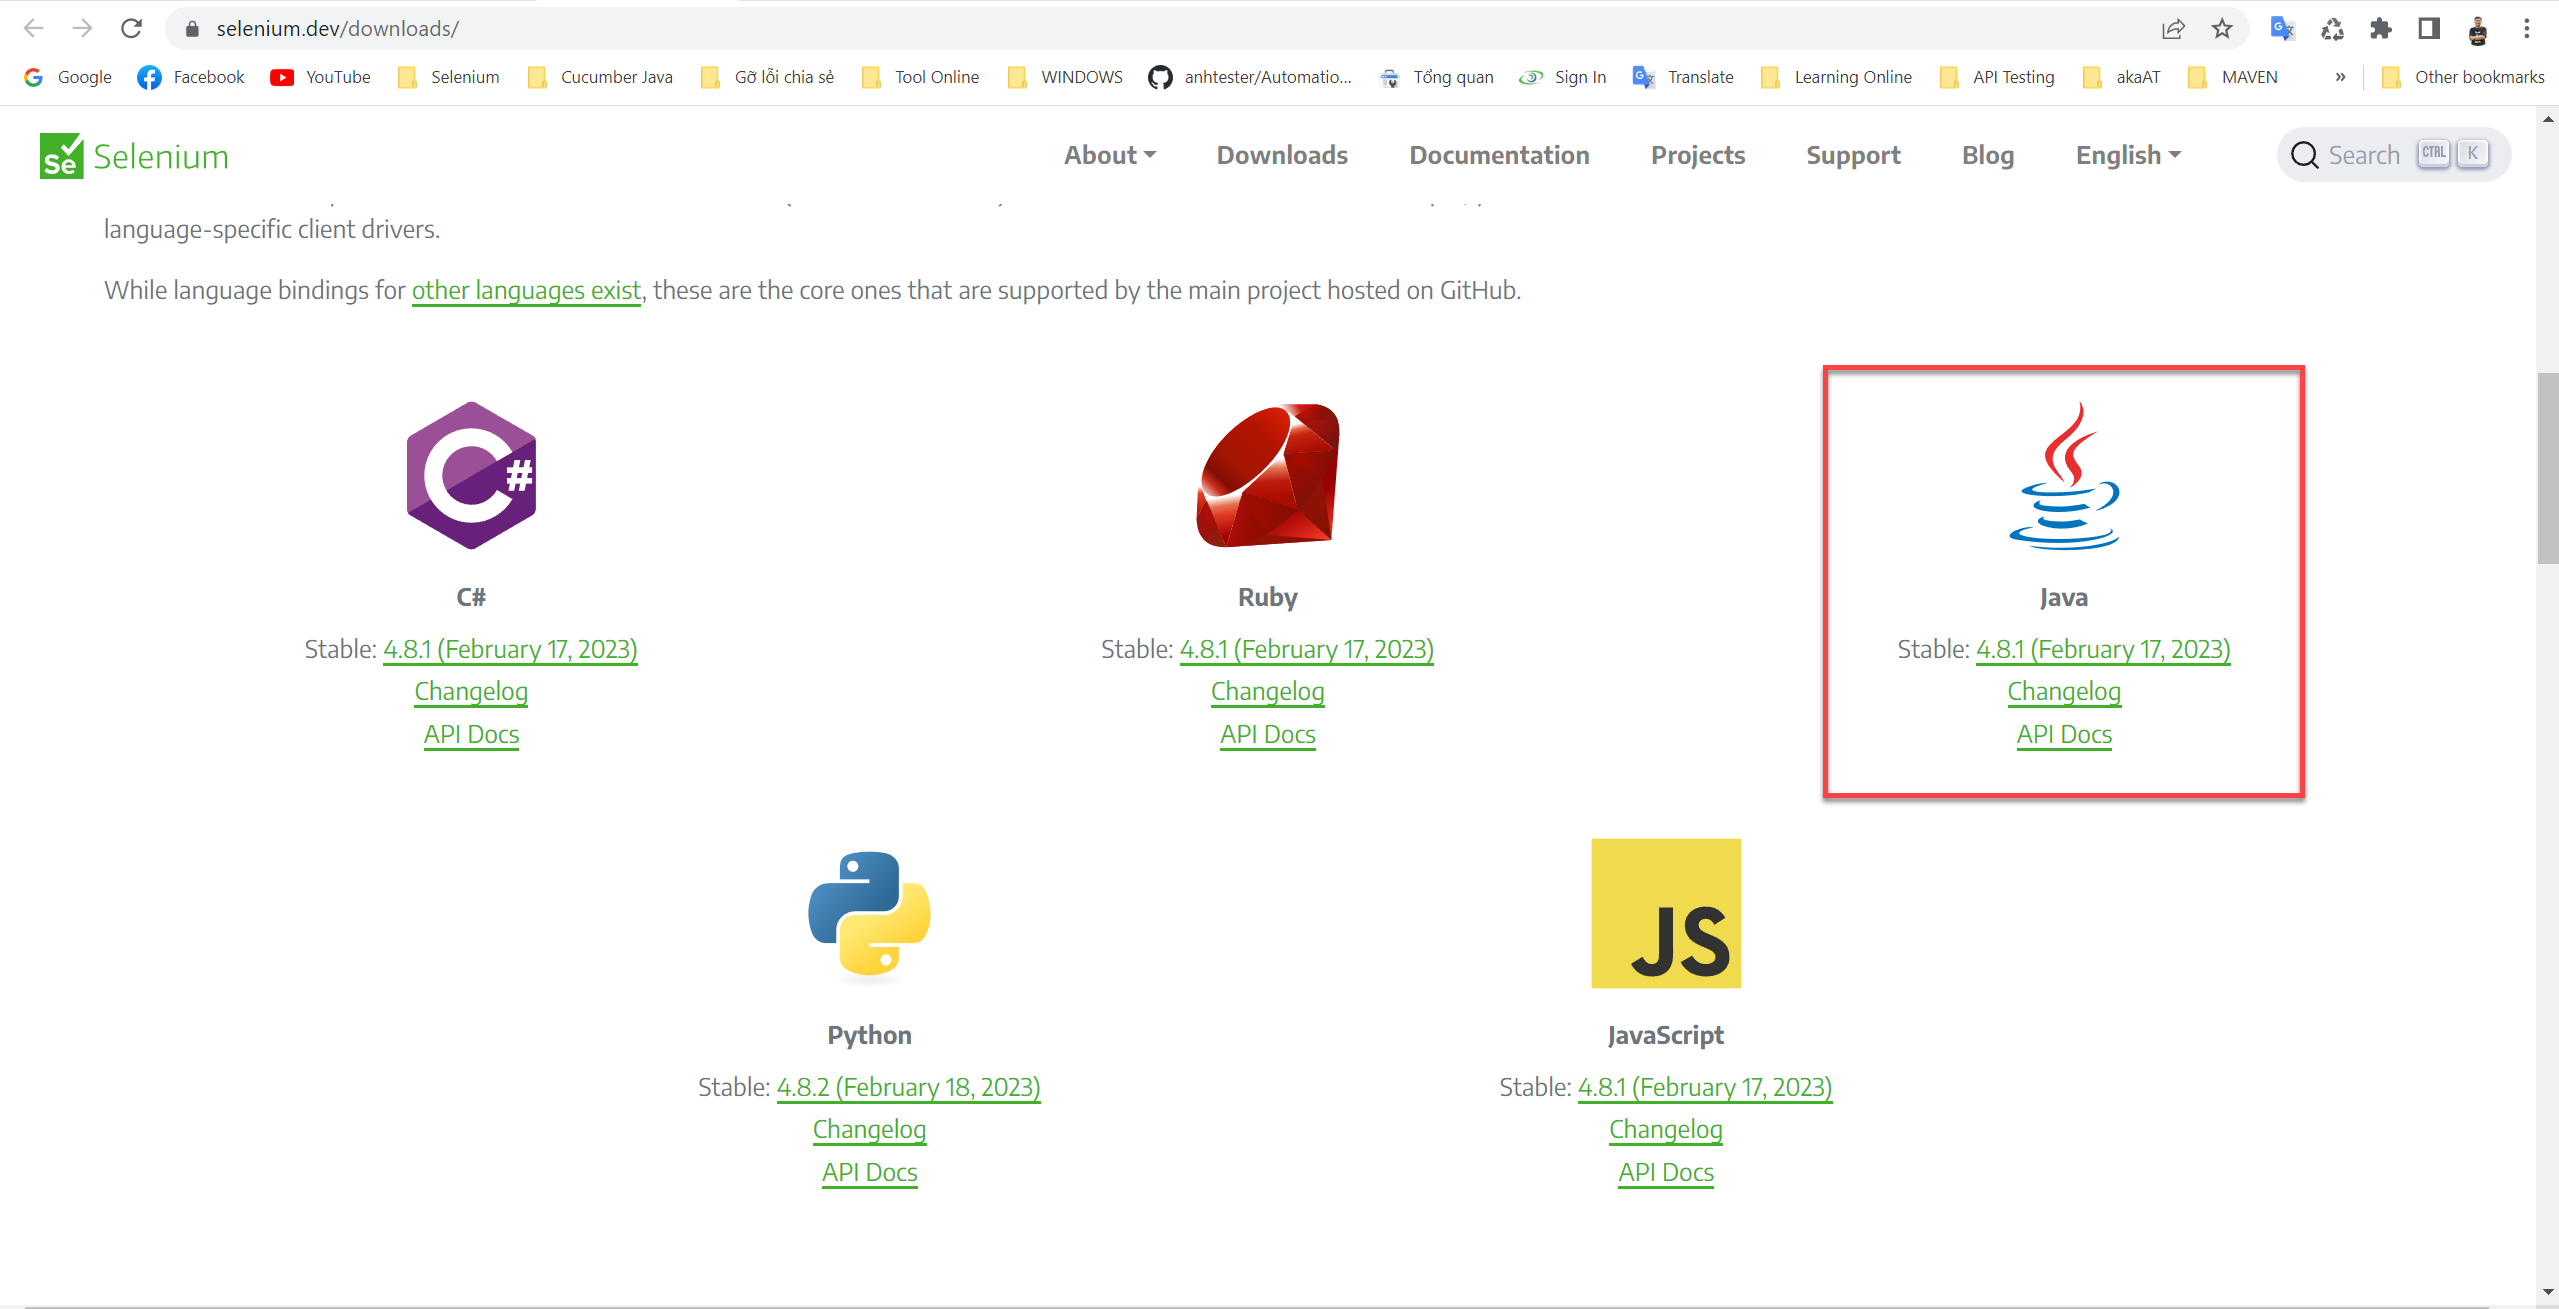Click the page vertical scrollbar thumb
Image resolution: width=2559 pixels, height=1309 pixels.
[x=2548, y=468]
